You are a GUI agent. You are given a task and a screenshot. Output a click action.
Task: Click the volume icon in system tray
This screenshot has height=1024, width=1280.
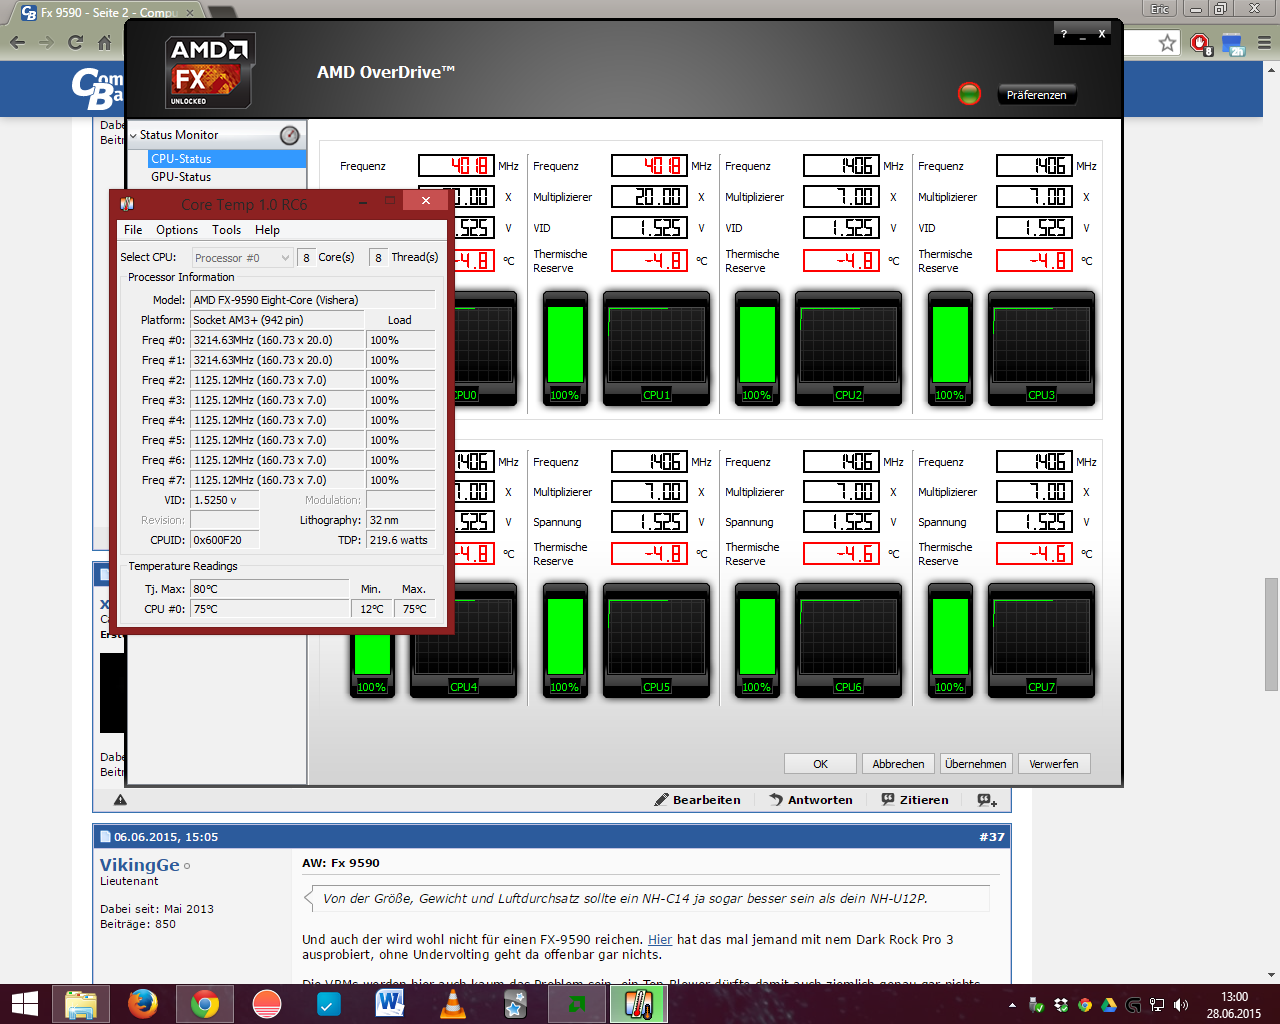(x=1181, y=1005)
